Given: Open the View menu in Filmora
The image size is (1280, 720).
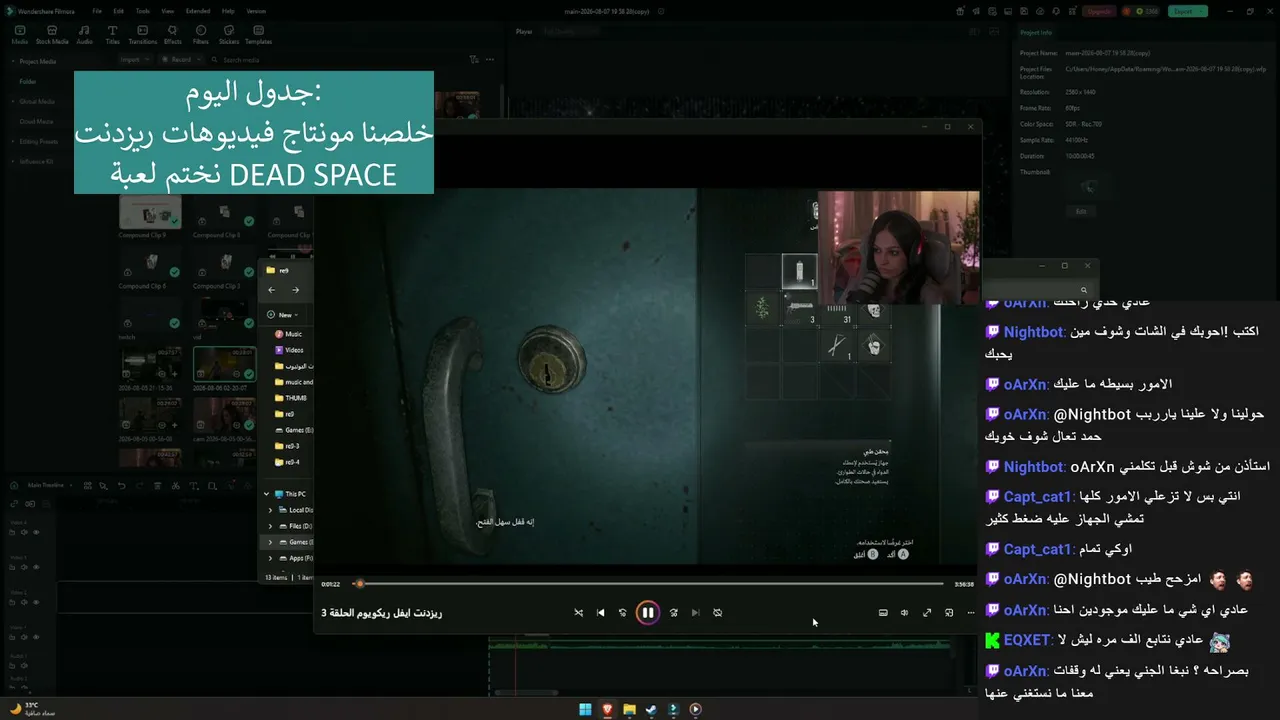Looking at the screenshot, I should click(x=168, y=11).
